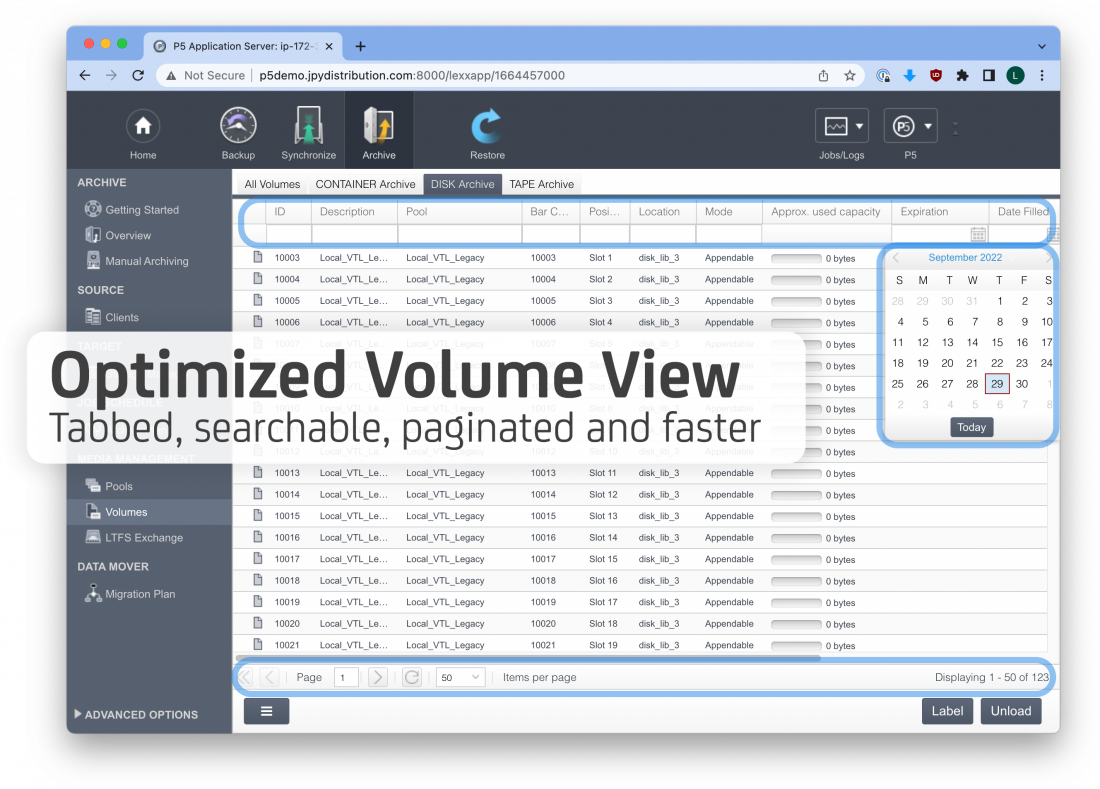Reload the browser page
The image size is (1100, 789).
tap(138, 75)
